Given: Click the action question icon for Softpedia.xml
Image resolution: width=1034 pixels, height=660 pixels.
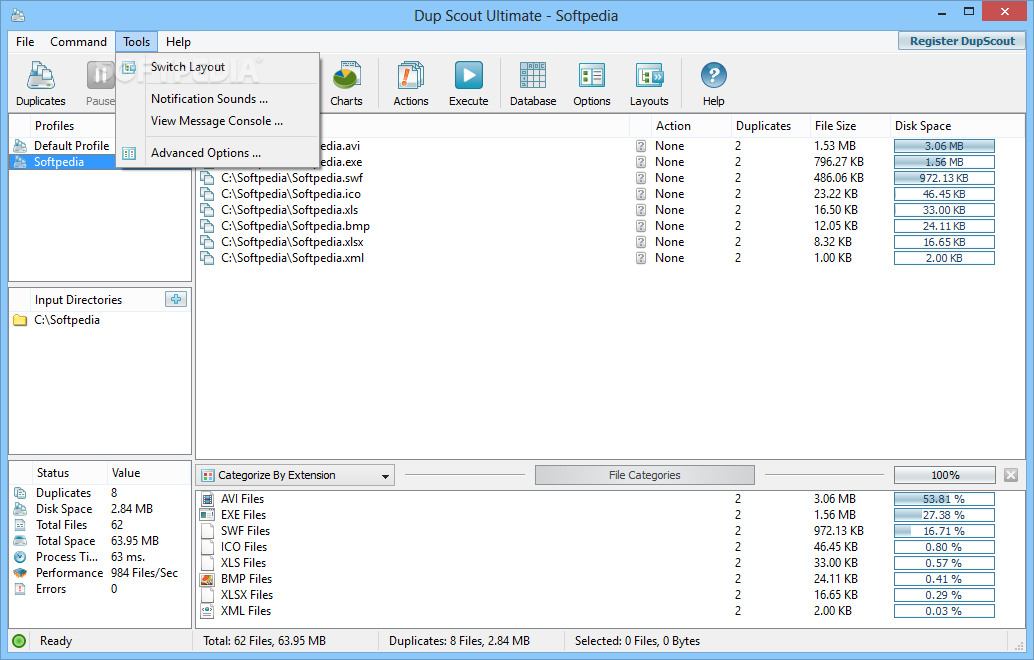Looking at the screenshot, I should (640, 258).
